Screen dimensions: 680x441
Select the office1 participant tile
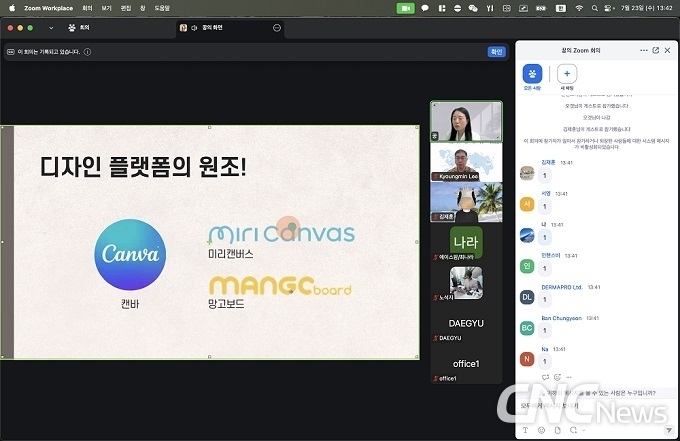coord(466,364)
